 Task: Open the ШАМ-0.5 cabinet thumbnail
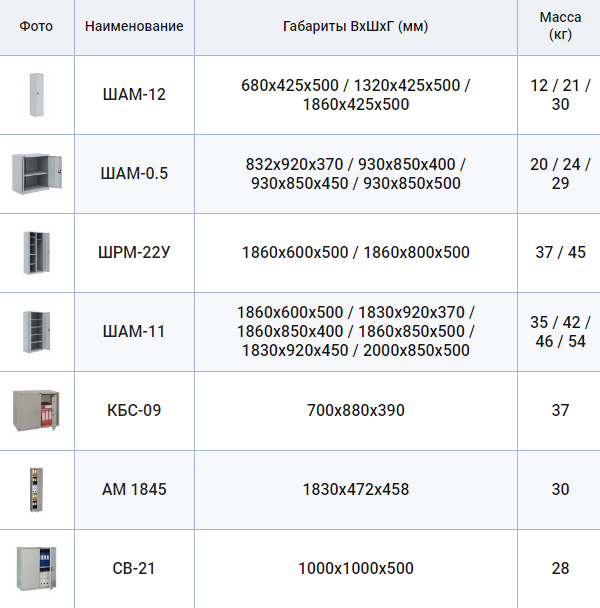(36, 174)
